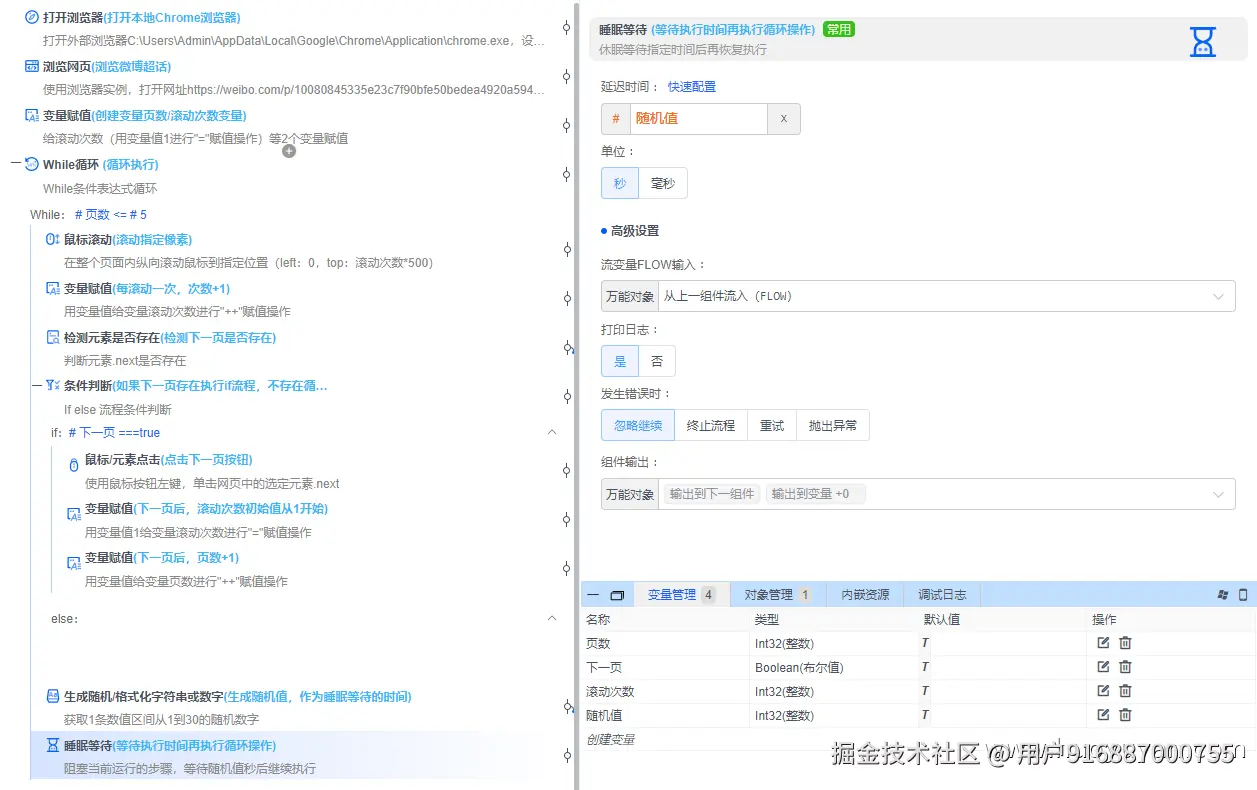Switch to 调试日志 tab
1257x790 pixels.
[943, 594]
